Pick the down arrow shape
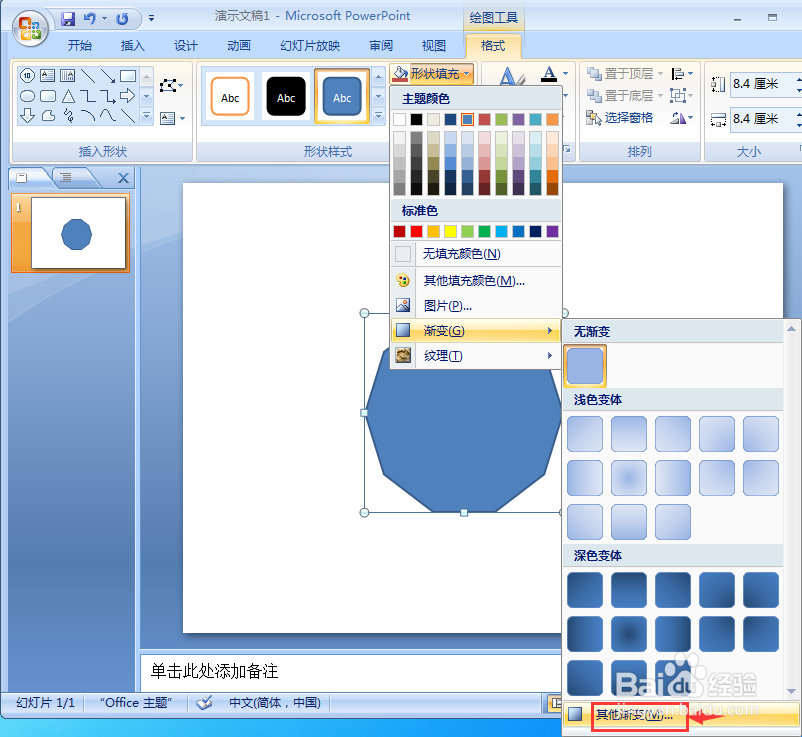The image size is (802, 737). coord(27,116)
